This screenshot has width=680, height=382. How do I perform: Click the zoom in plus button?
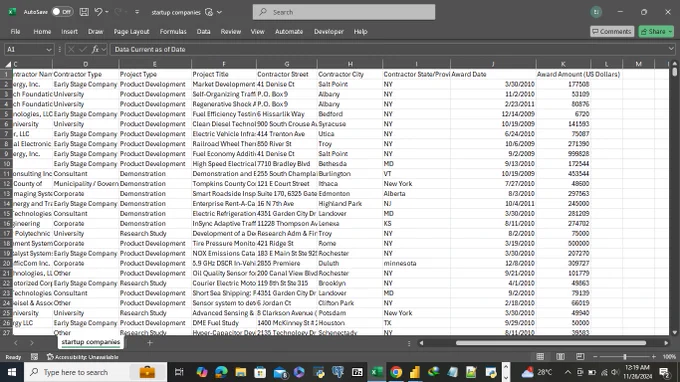click(x=654, y=356)
